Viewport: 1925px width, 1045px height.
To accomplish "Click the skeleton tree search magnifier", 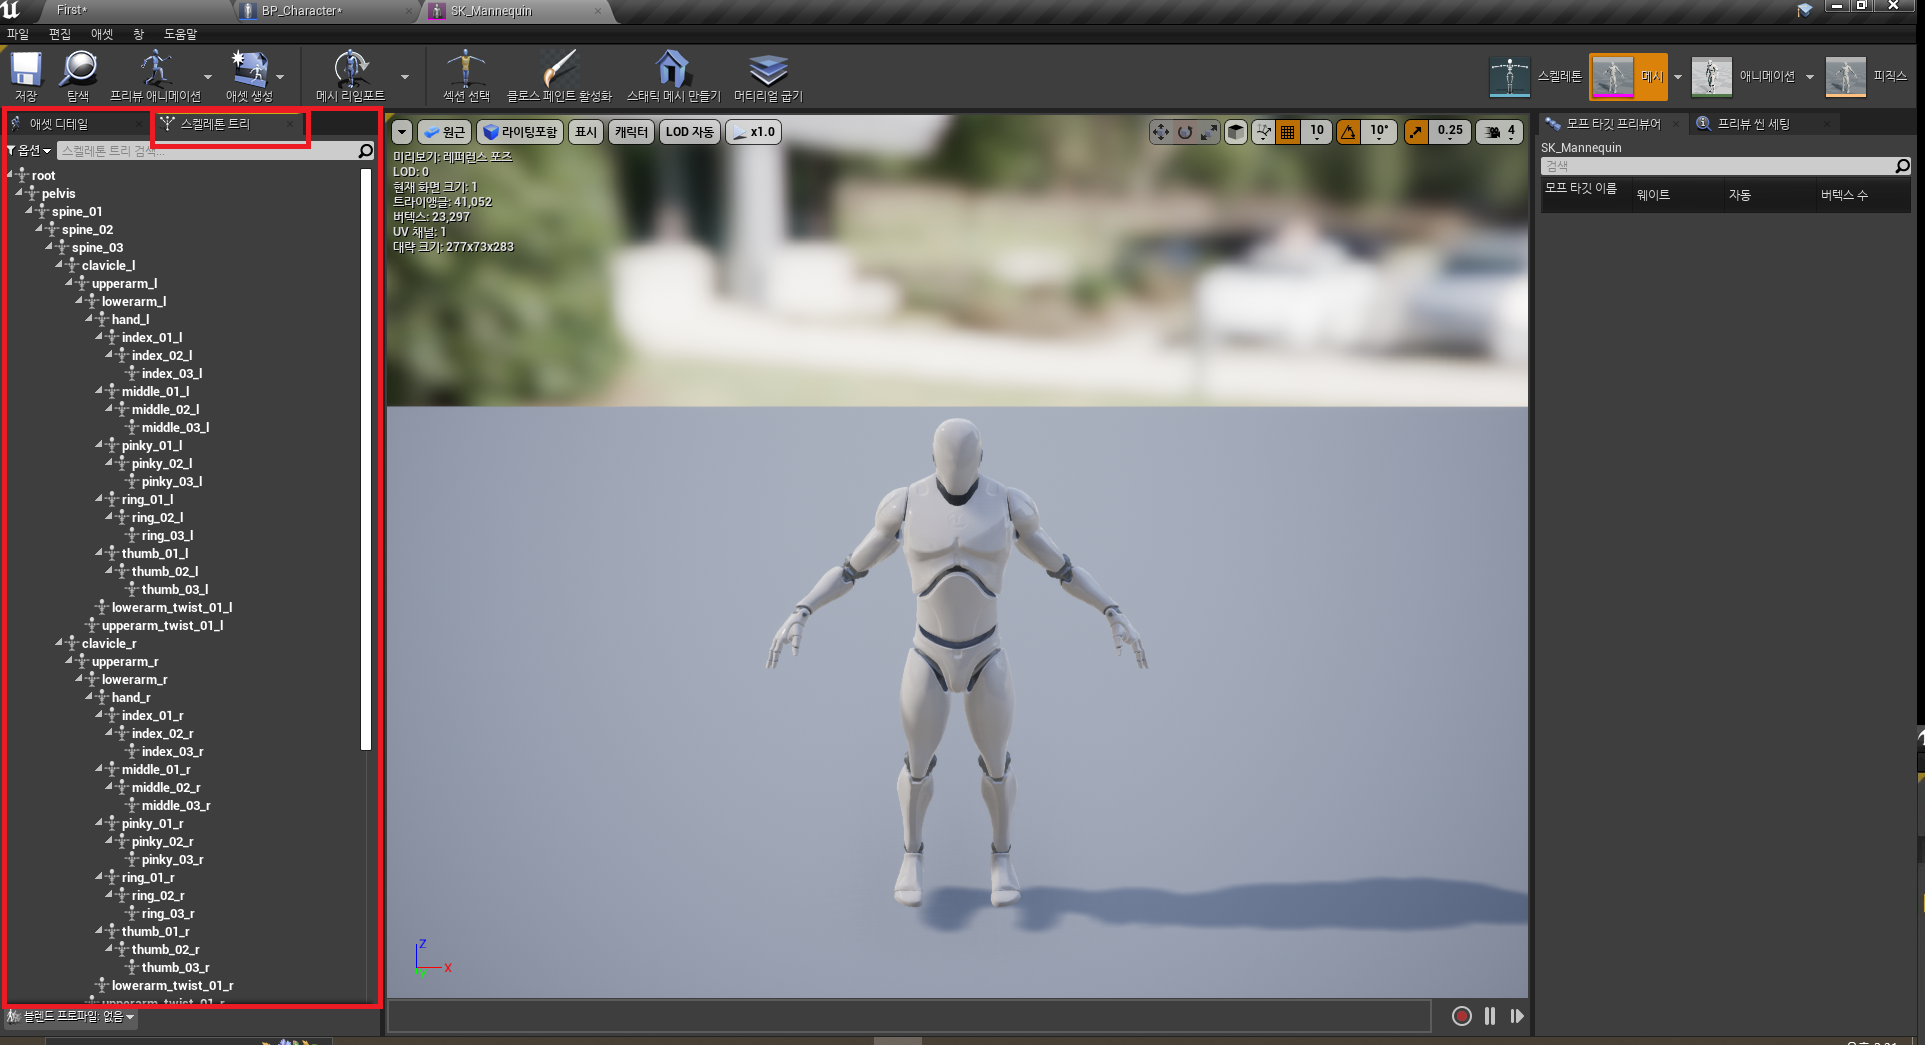I will pyautogui.click(x=366, y=150).
